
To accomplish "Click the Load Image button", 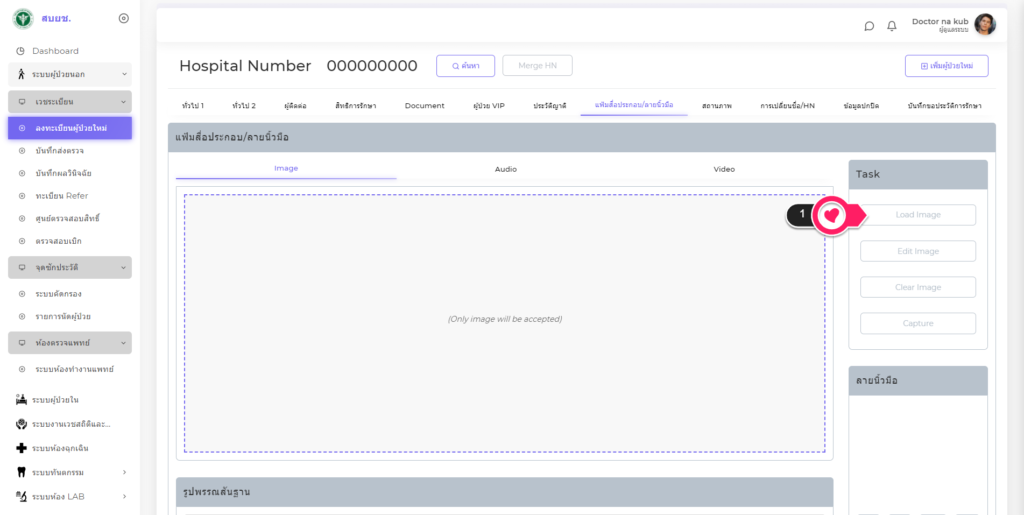I will point(917,215).
